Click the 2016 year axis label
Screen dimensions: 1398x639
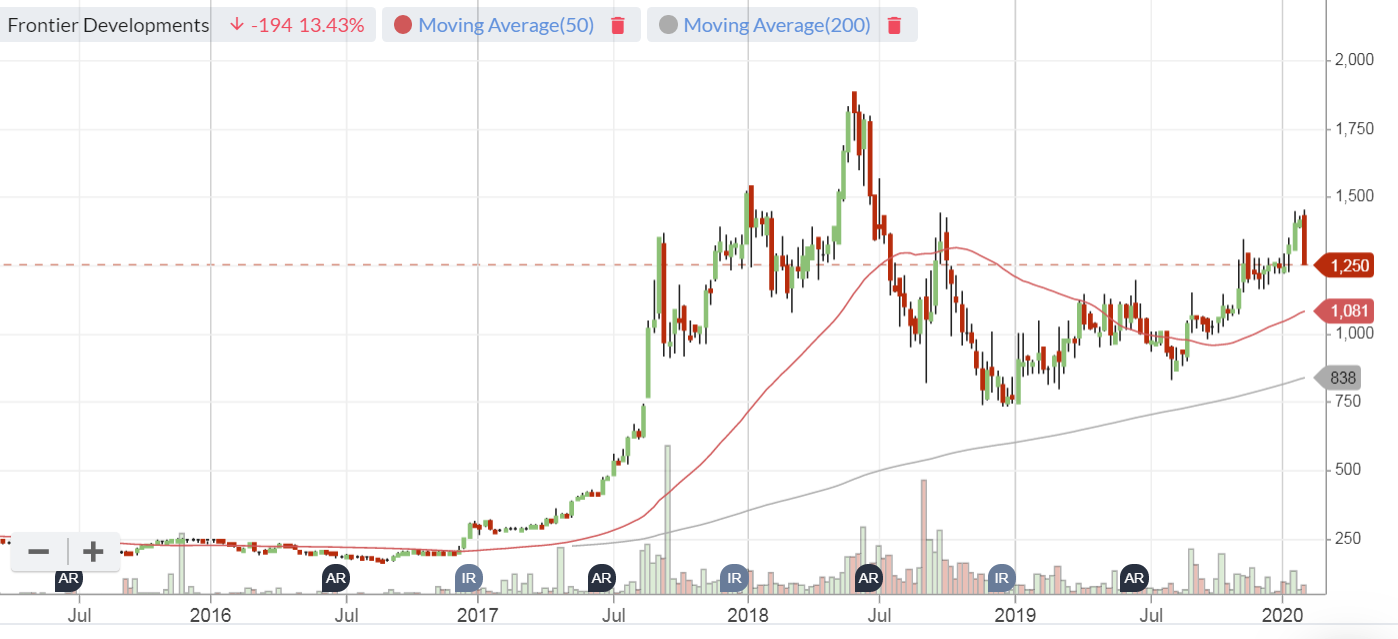click(211, 613)
